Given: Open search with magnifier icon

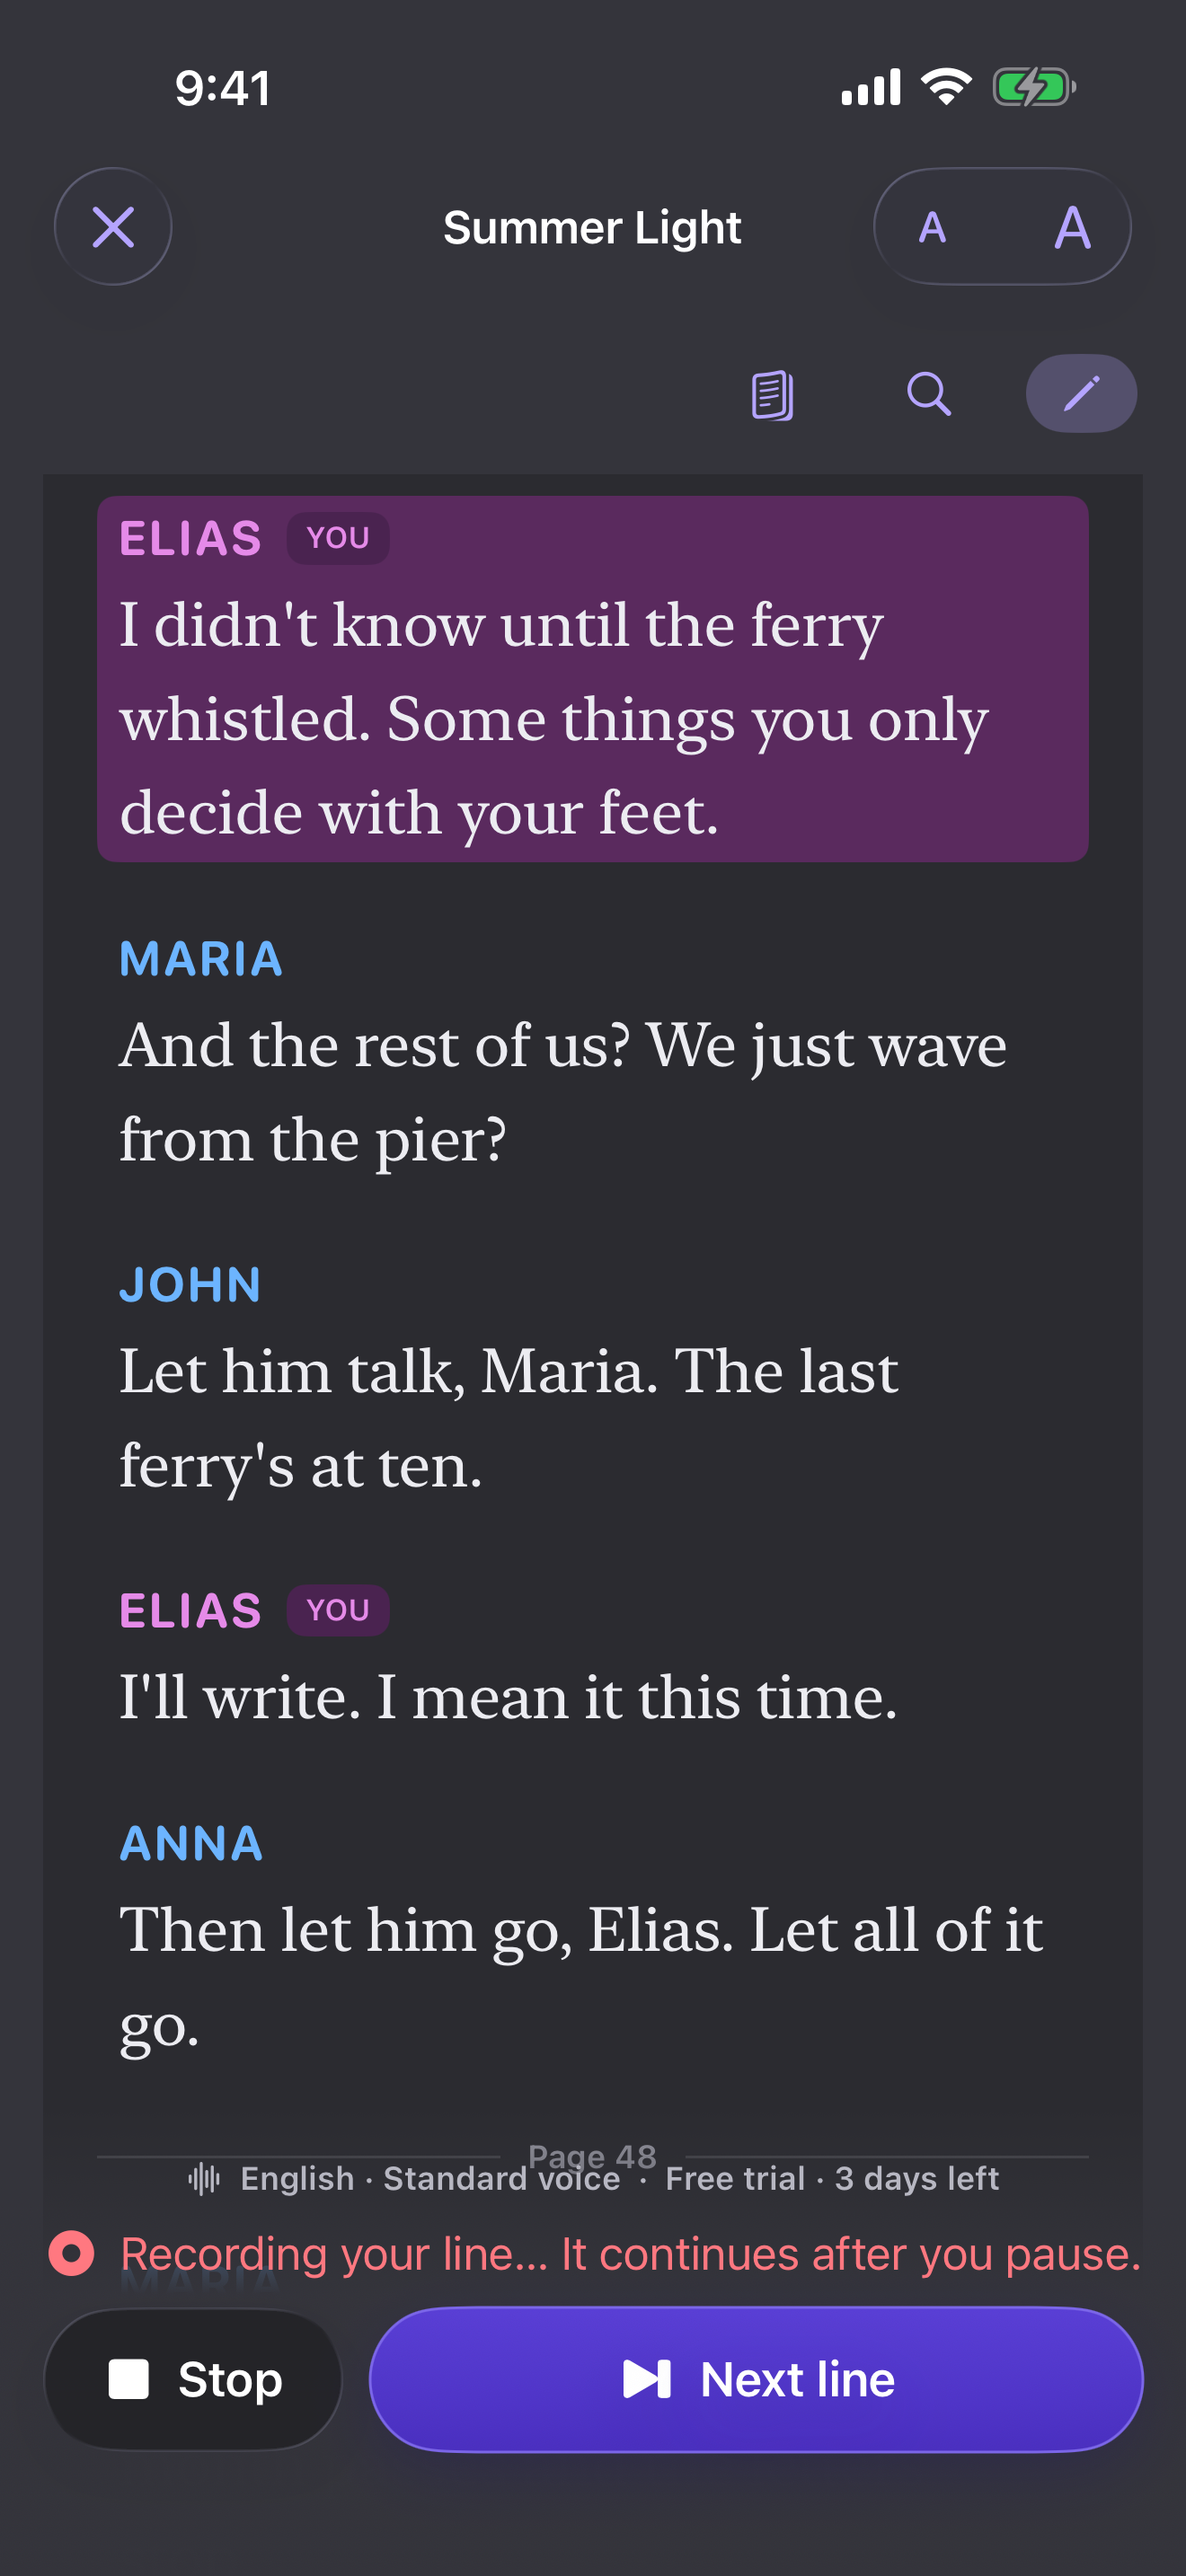Looking at the screenshot, I should click(929, 394).
